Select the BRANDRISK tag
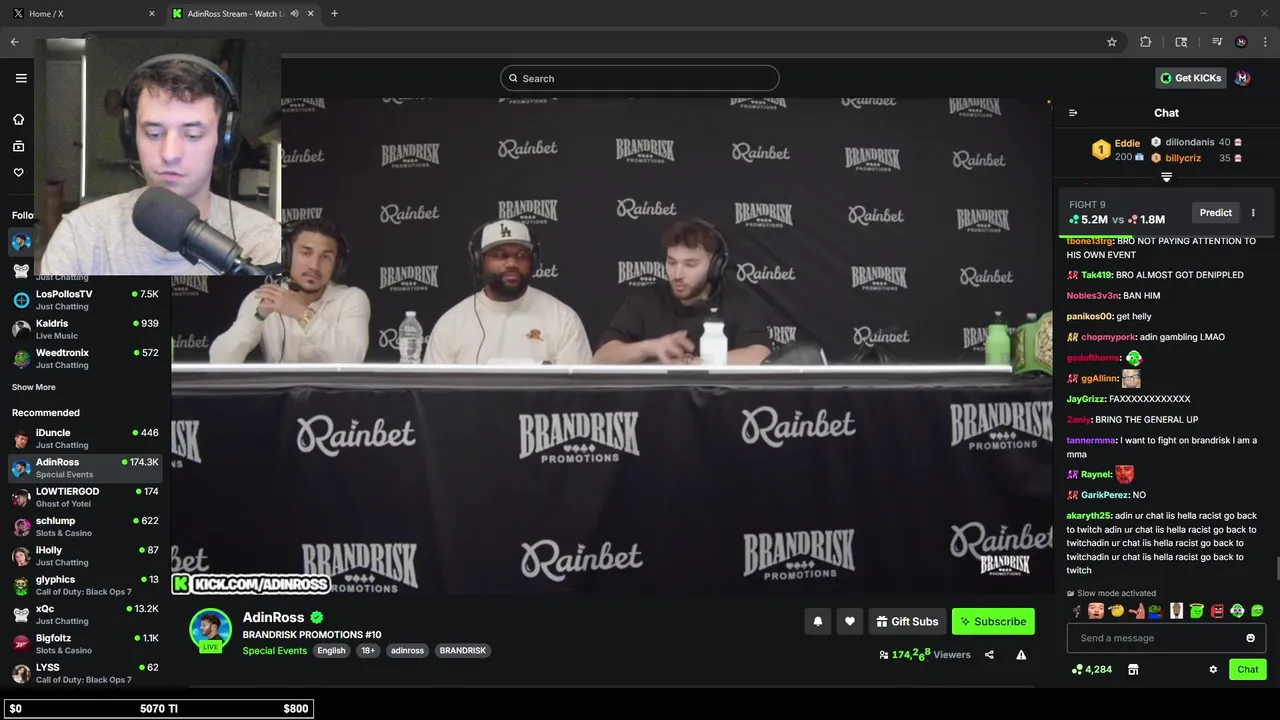Viewport: 1280px width, 720px height. pos(463,650)
